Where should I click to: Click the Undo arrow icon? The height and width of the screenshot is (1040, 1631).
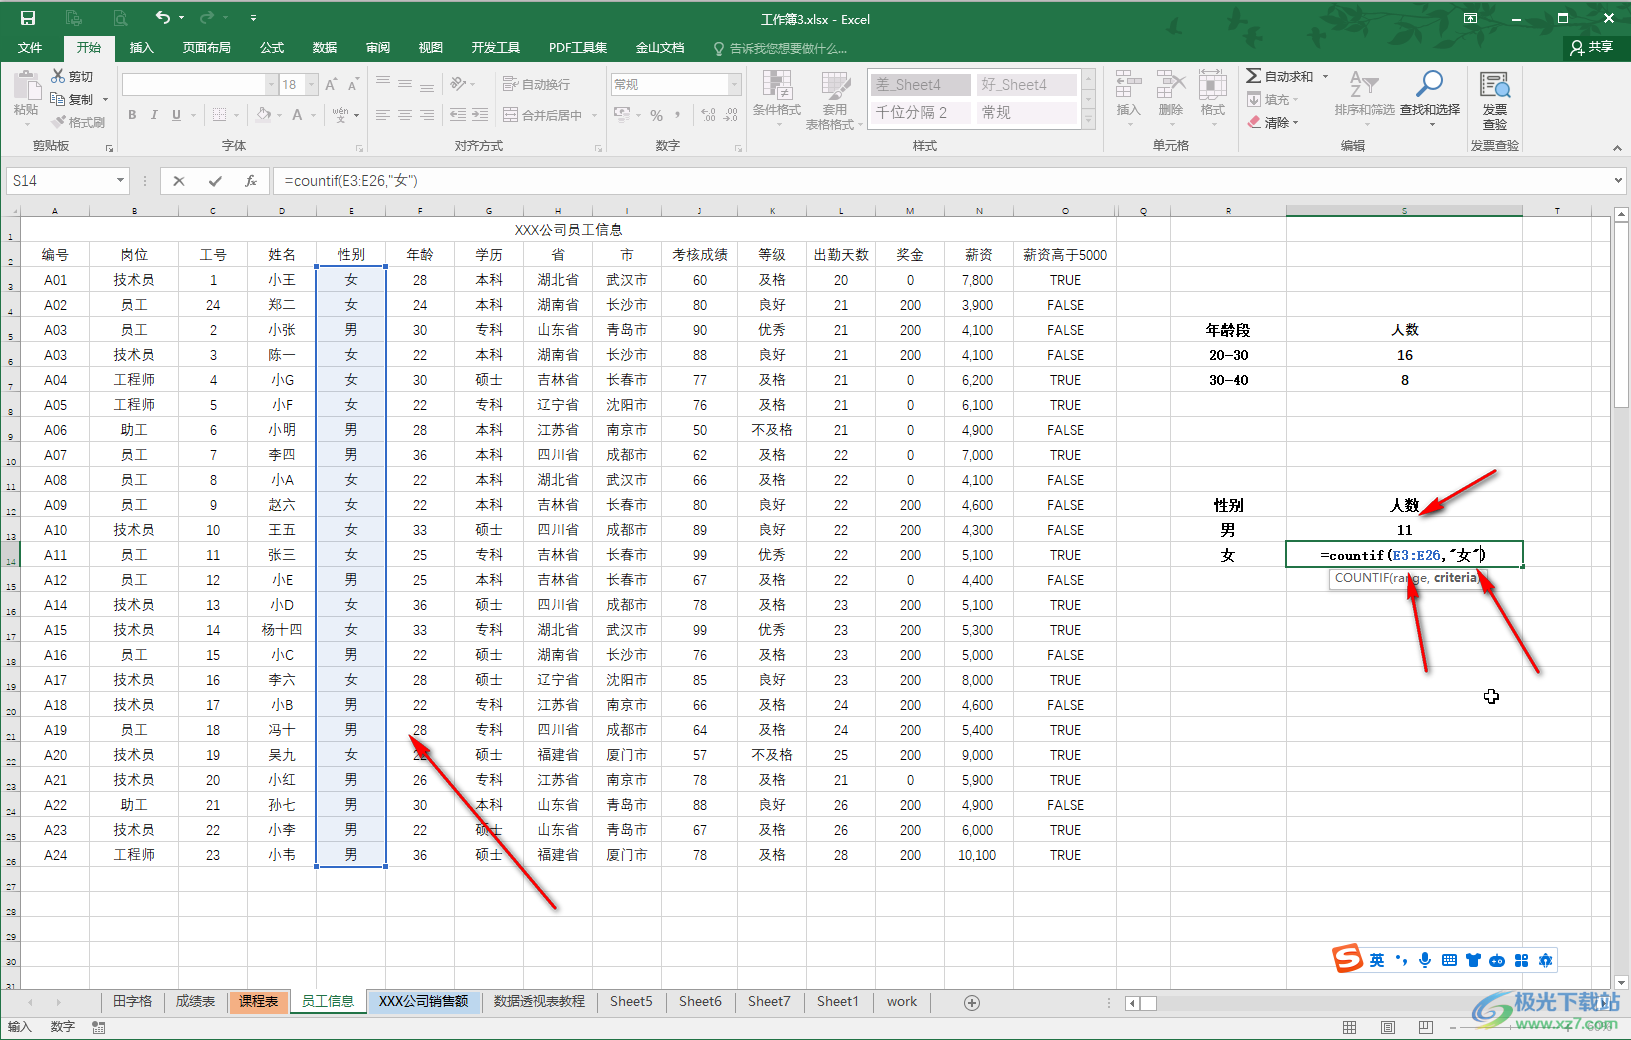tap(162, 18)
